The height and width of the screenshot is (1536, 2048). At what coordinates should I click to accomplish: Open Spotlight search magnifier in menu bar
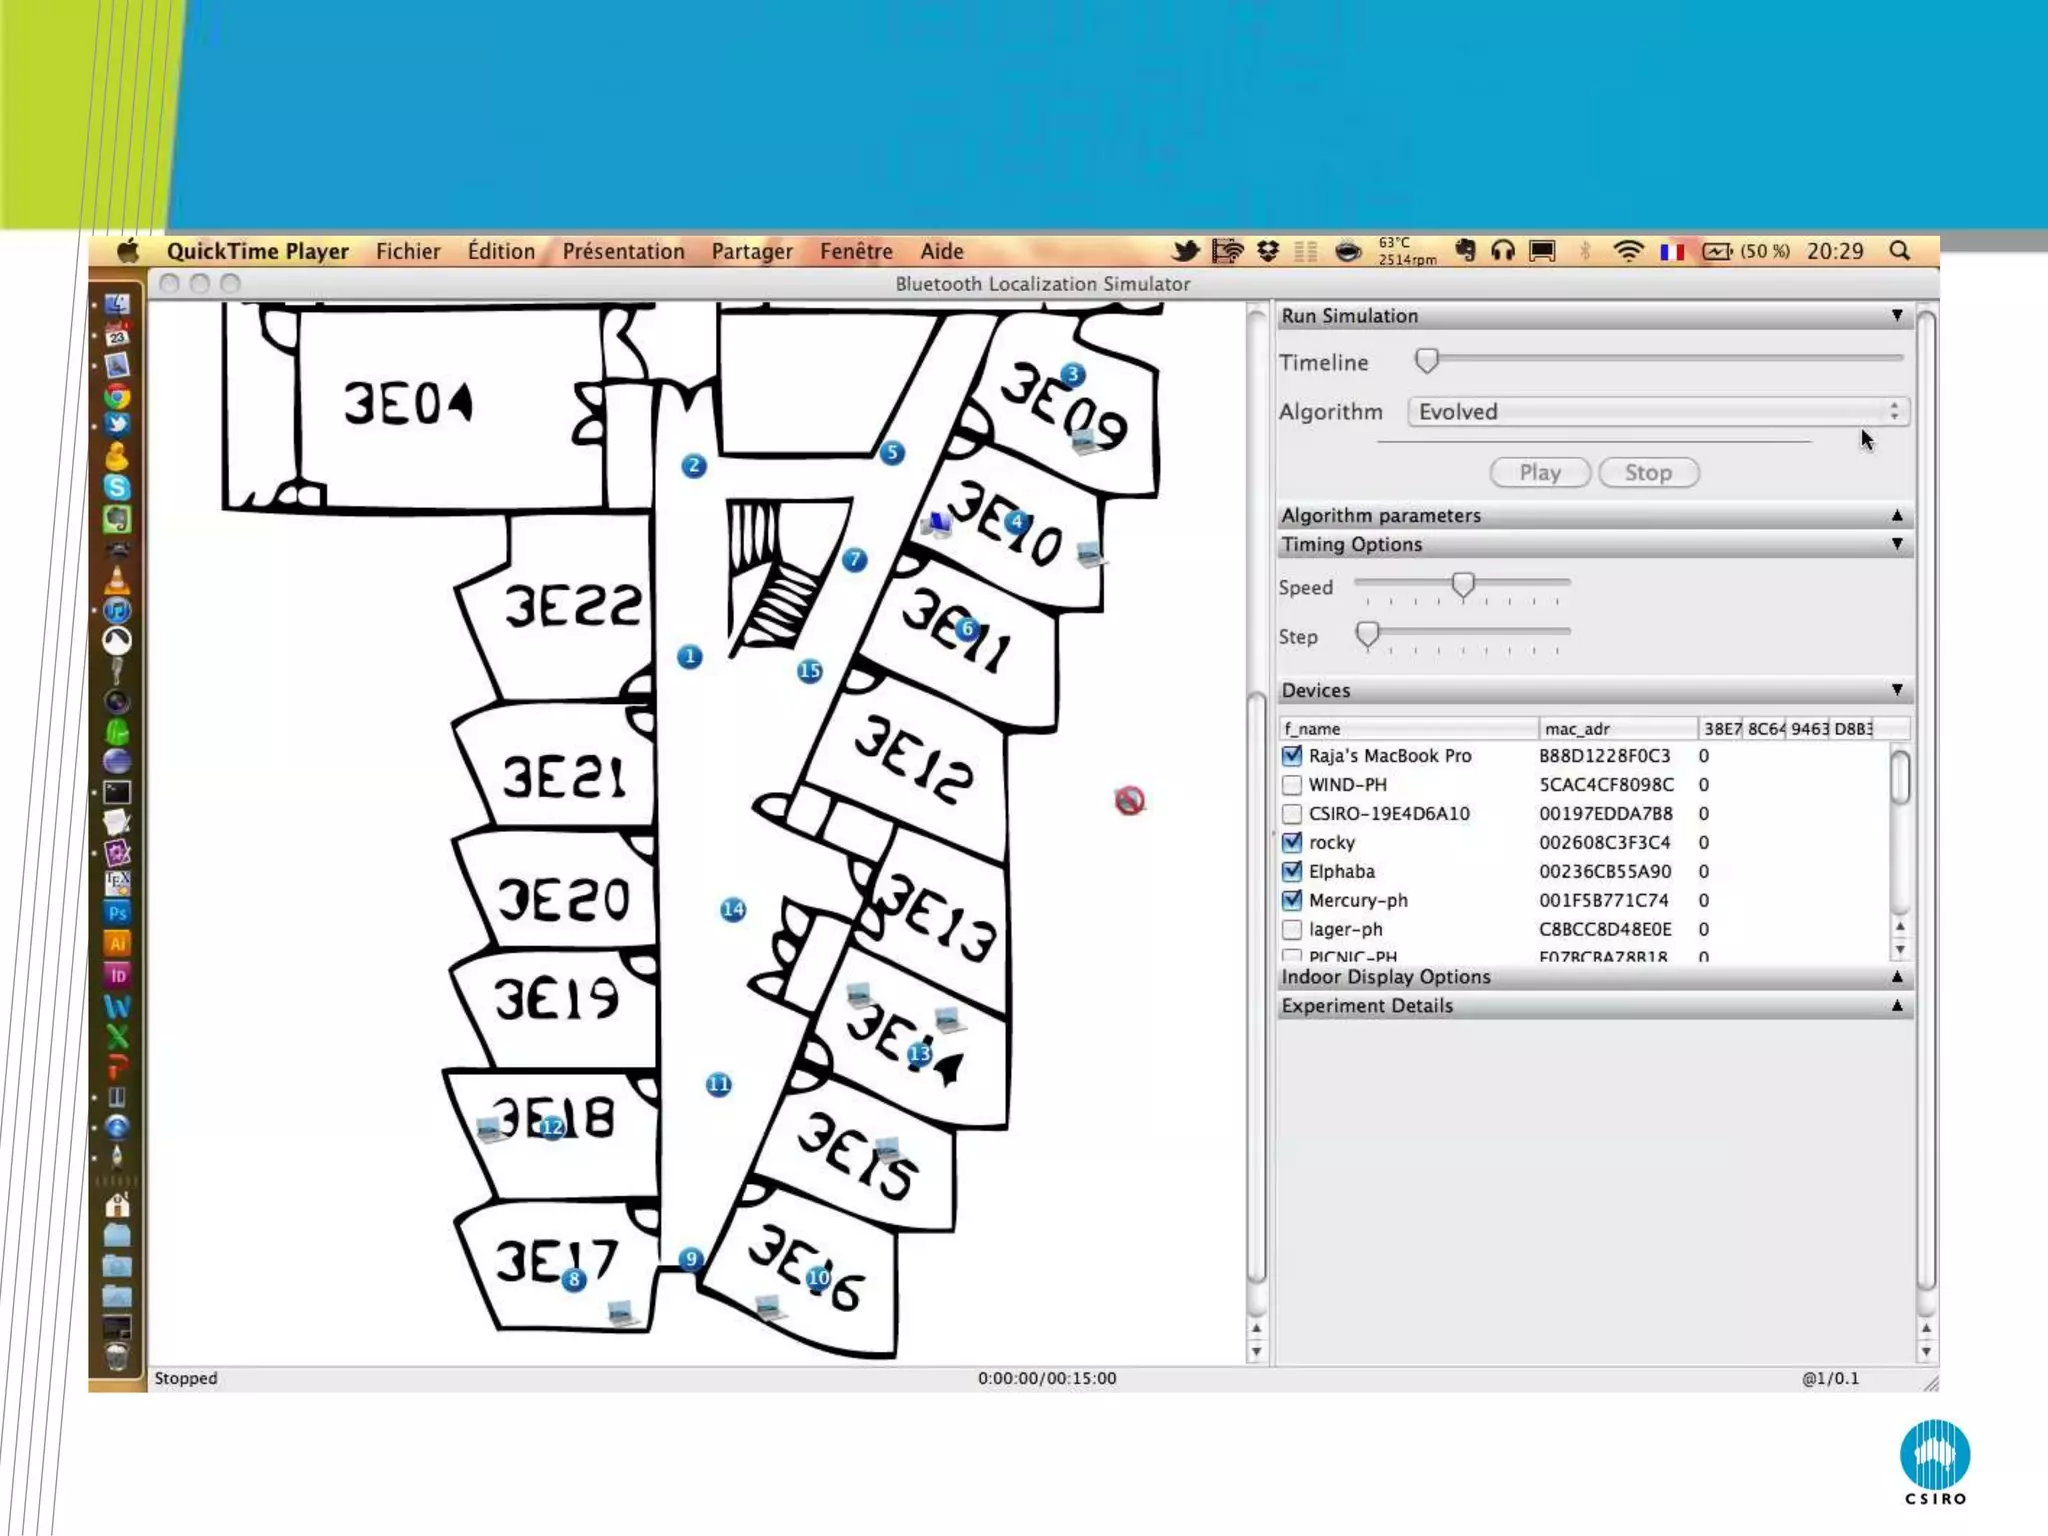click(1900, 251)
